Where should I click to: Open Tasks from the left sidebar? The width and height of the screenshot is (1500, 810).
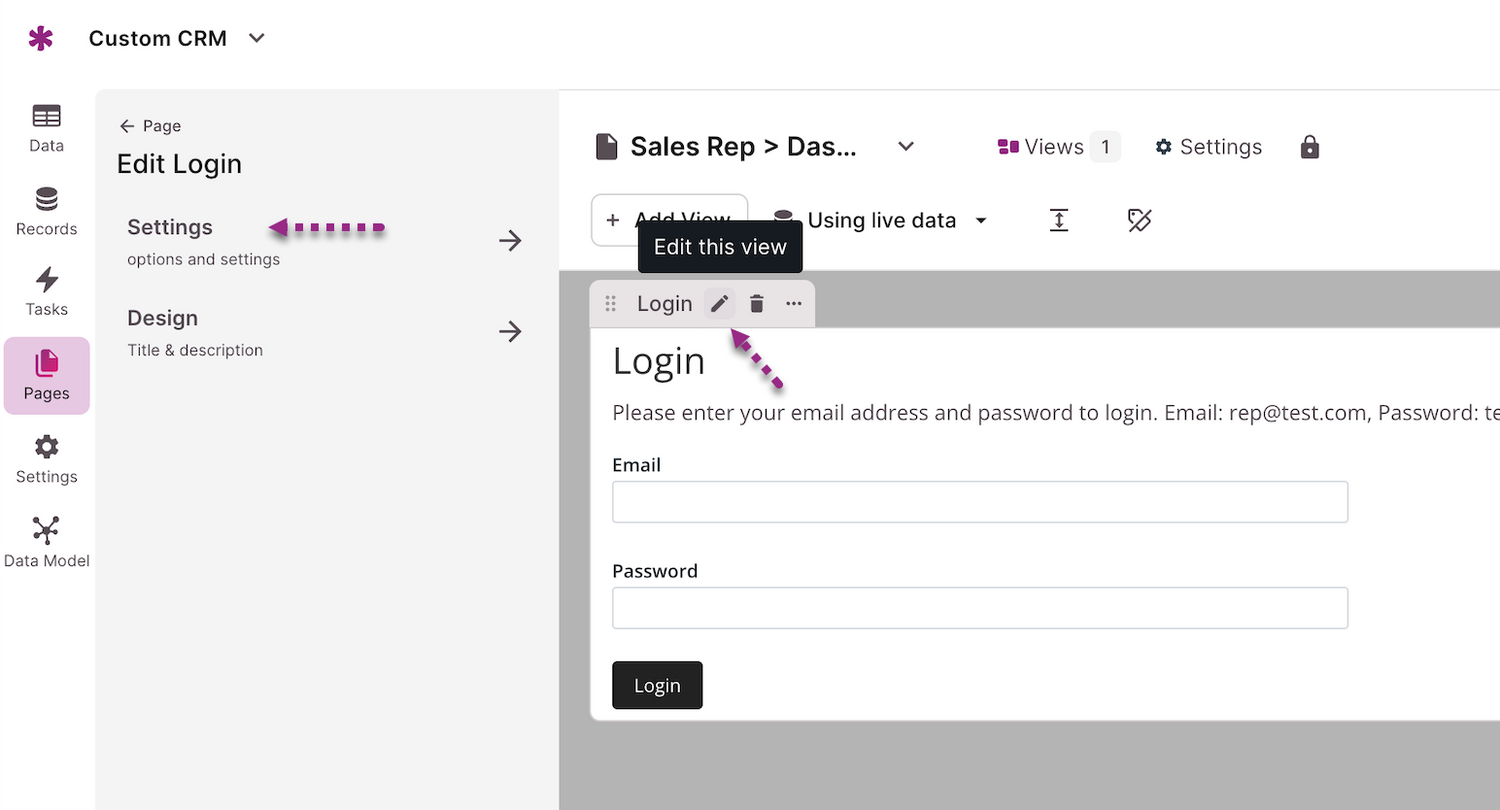[46, 291]
